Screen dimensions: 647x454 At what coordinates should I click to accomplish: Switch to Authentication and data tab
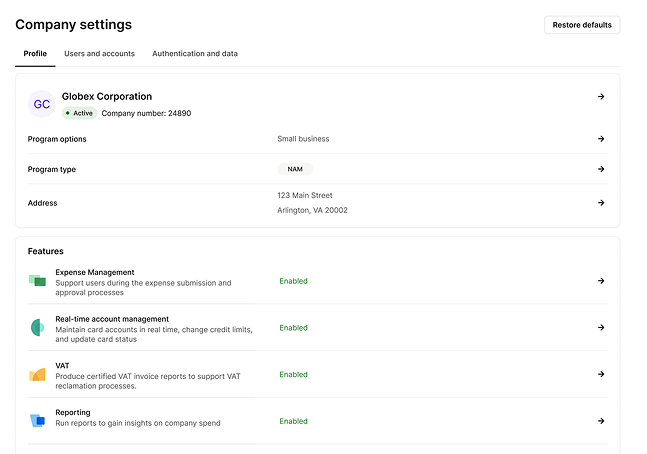click(x=195, y=53)
